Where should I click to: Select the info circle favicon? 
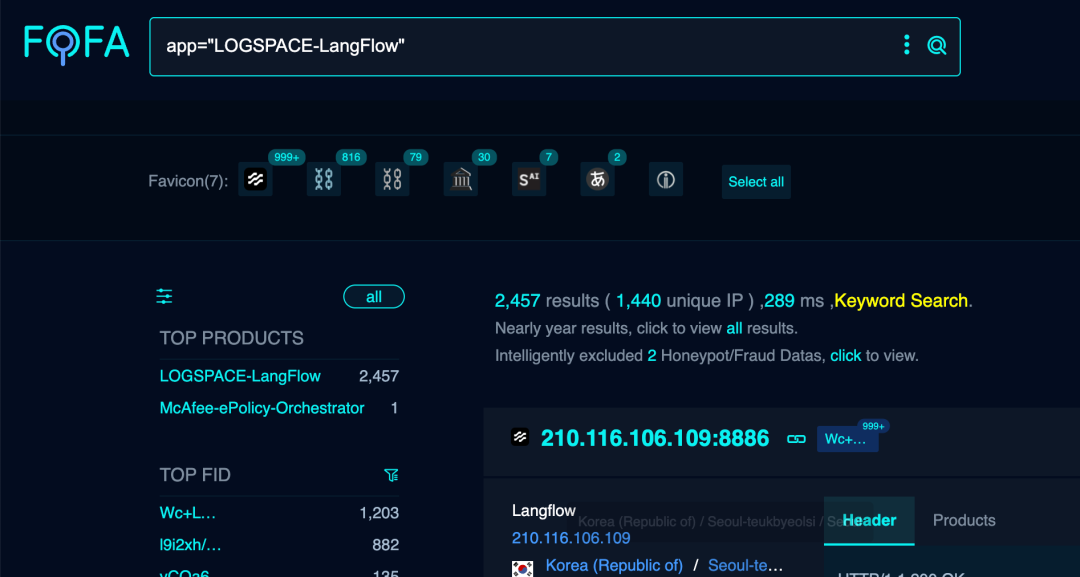click(x=665, y=180)
